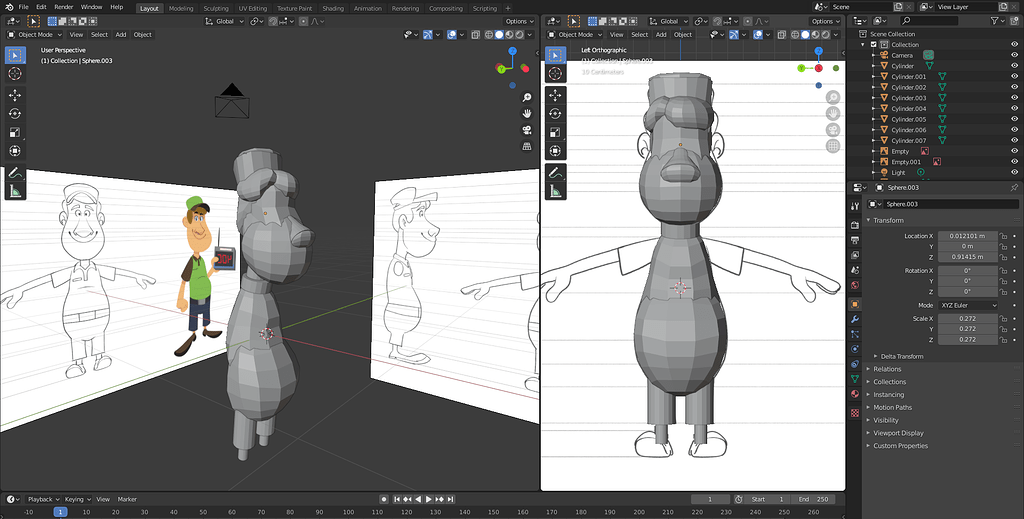Select the Cursor tool in left viewport
The width and height of the screenshot is (1024, 519).
14,74
